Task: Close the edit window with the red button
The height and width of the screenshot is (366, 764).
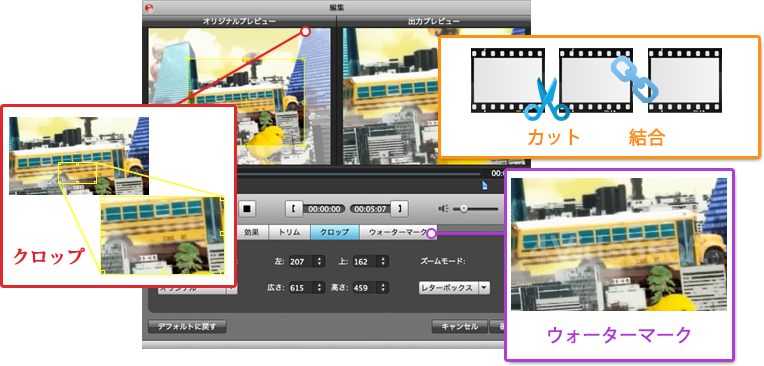Action: 149,7
